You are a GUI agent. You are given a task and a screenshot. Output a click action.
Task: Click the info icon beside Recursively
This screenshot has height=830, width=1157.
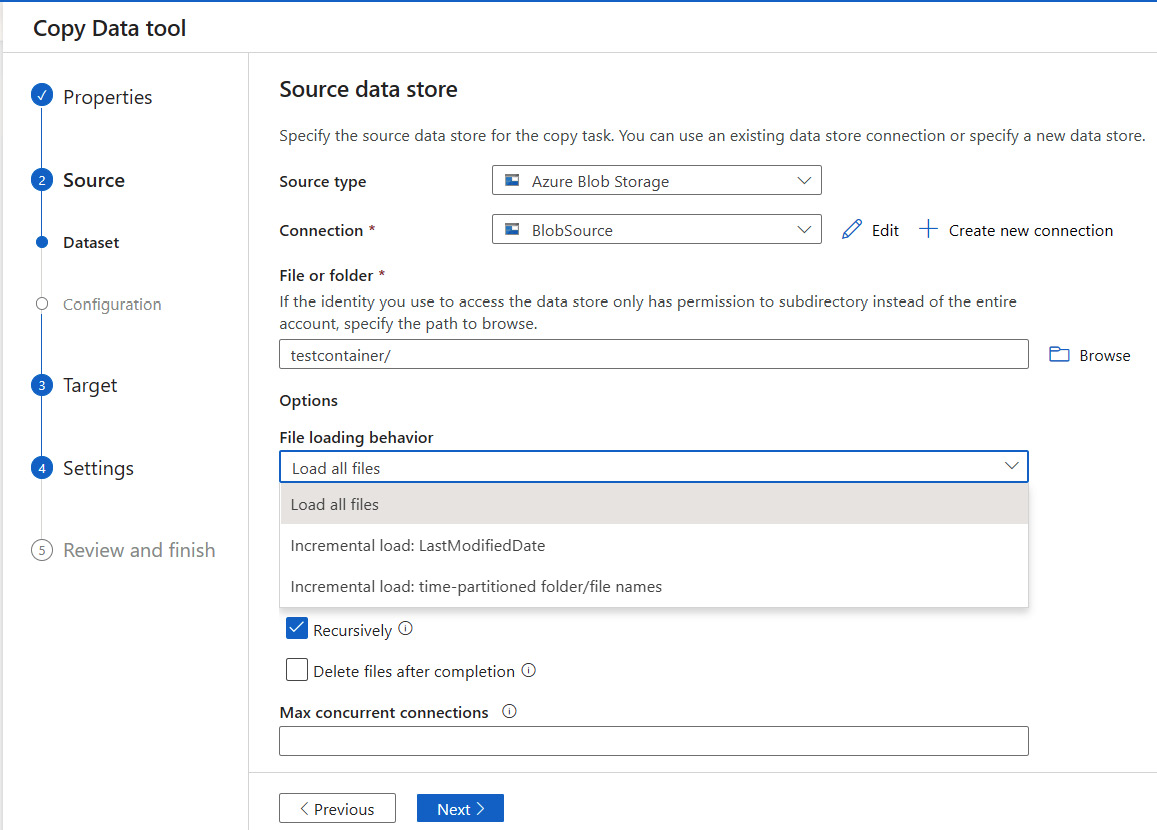tap(406, 630)
